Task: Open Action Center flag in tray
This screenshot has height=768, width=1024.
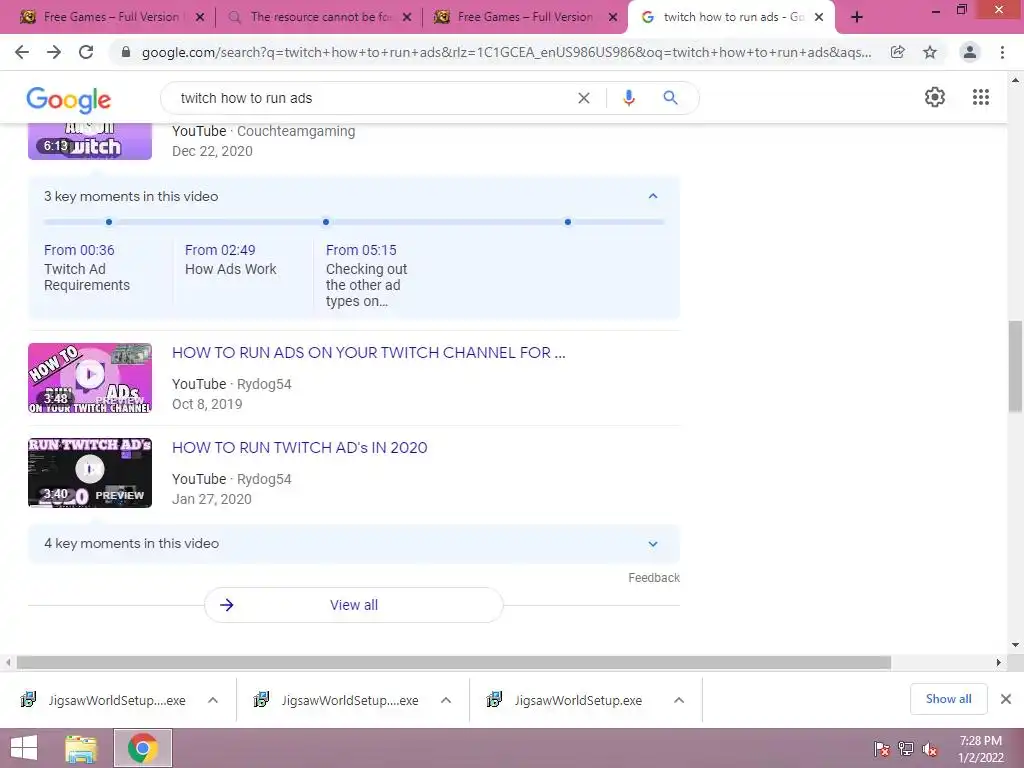Action: [x=881, y=749]
